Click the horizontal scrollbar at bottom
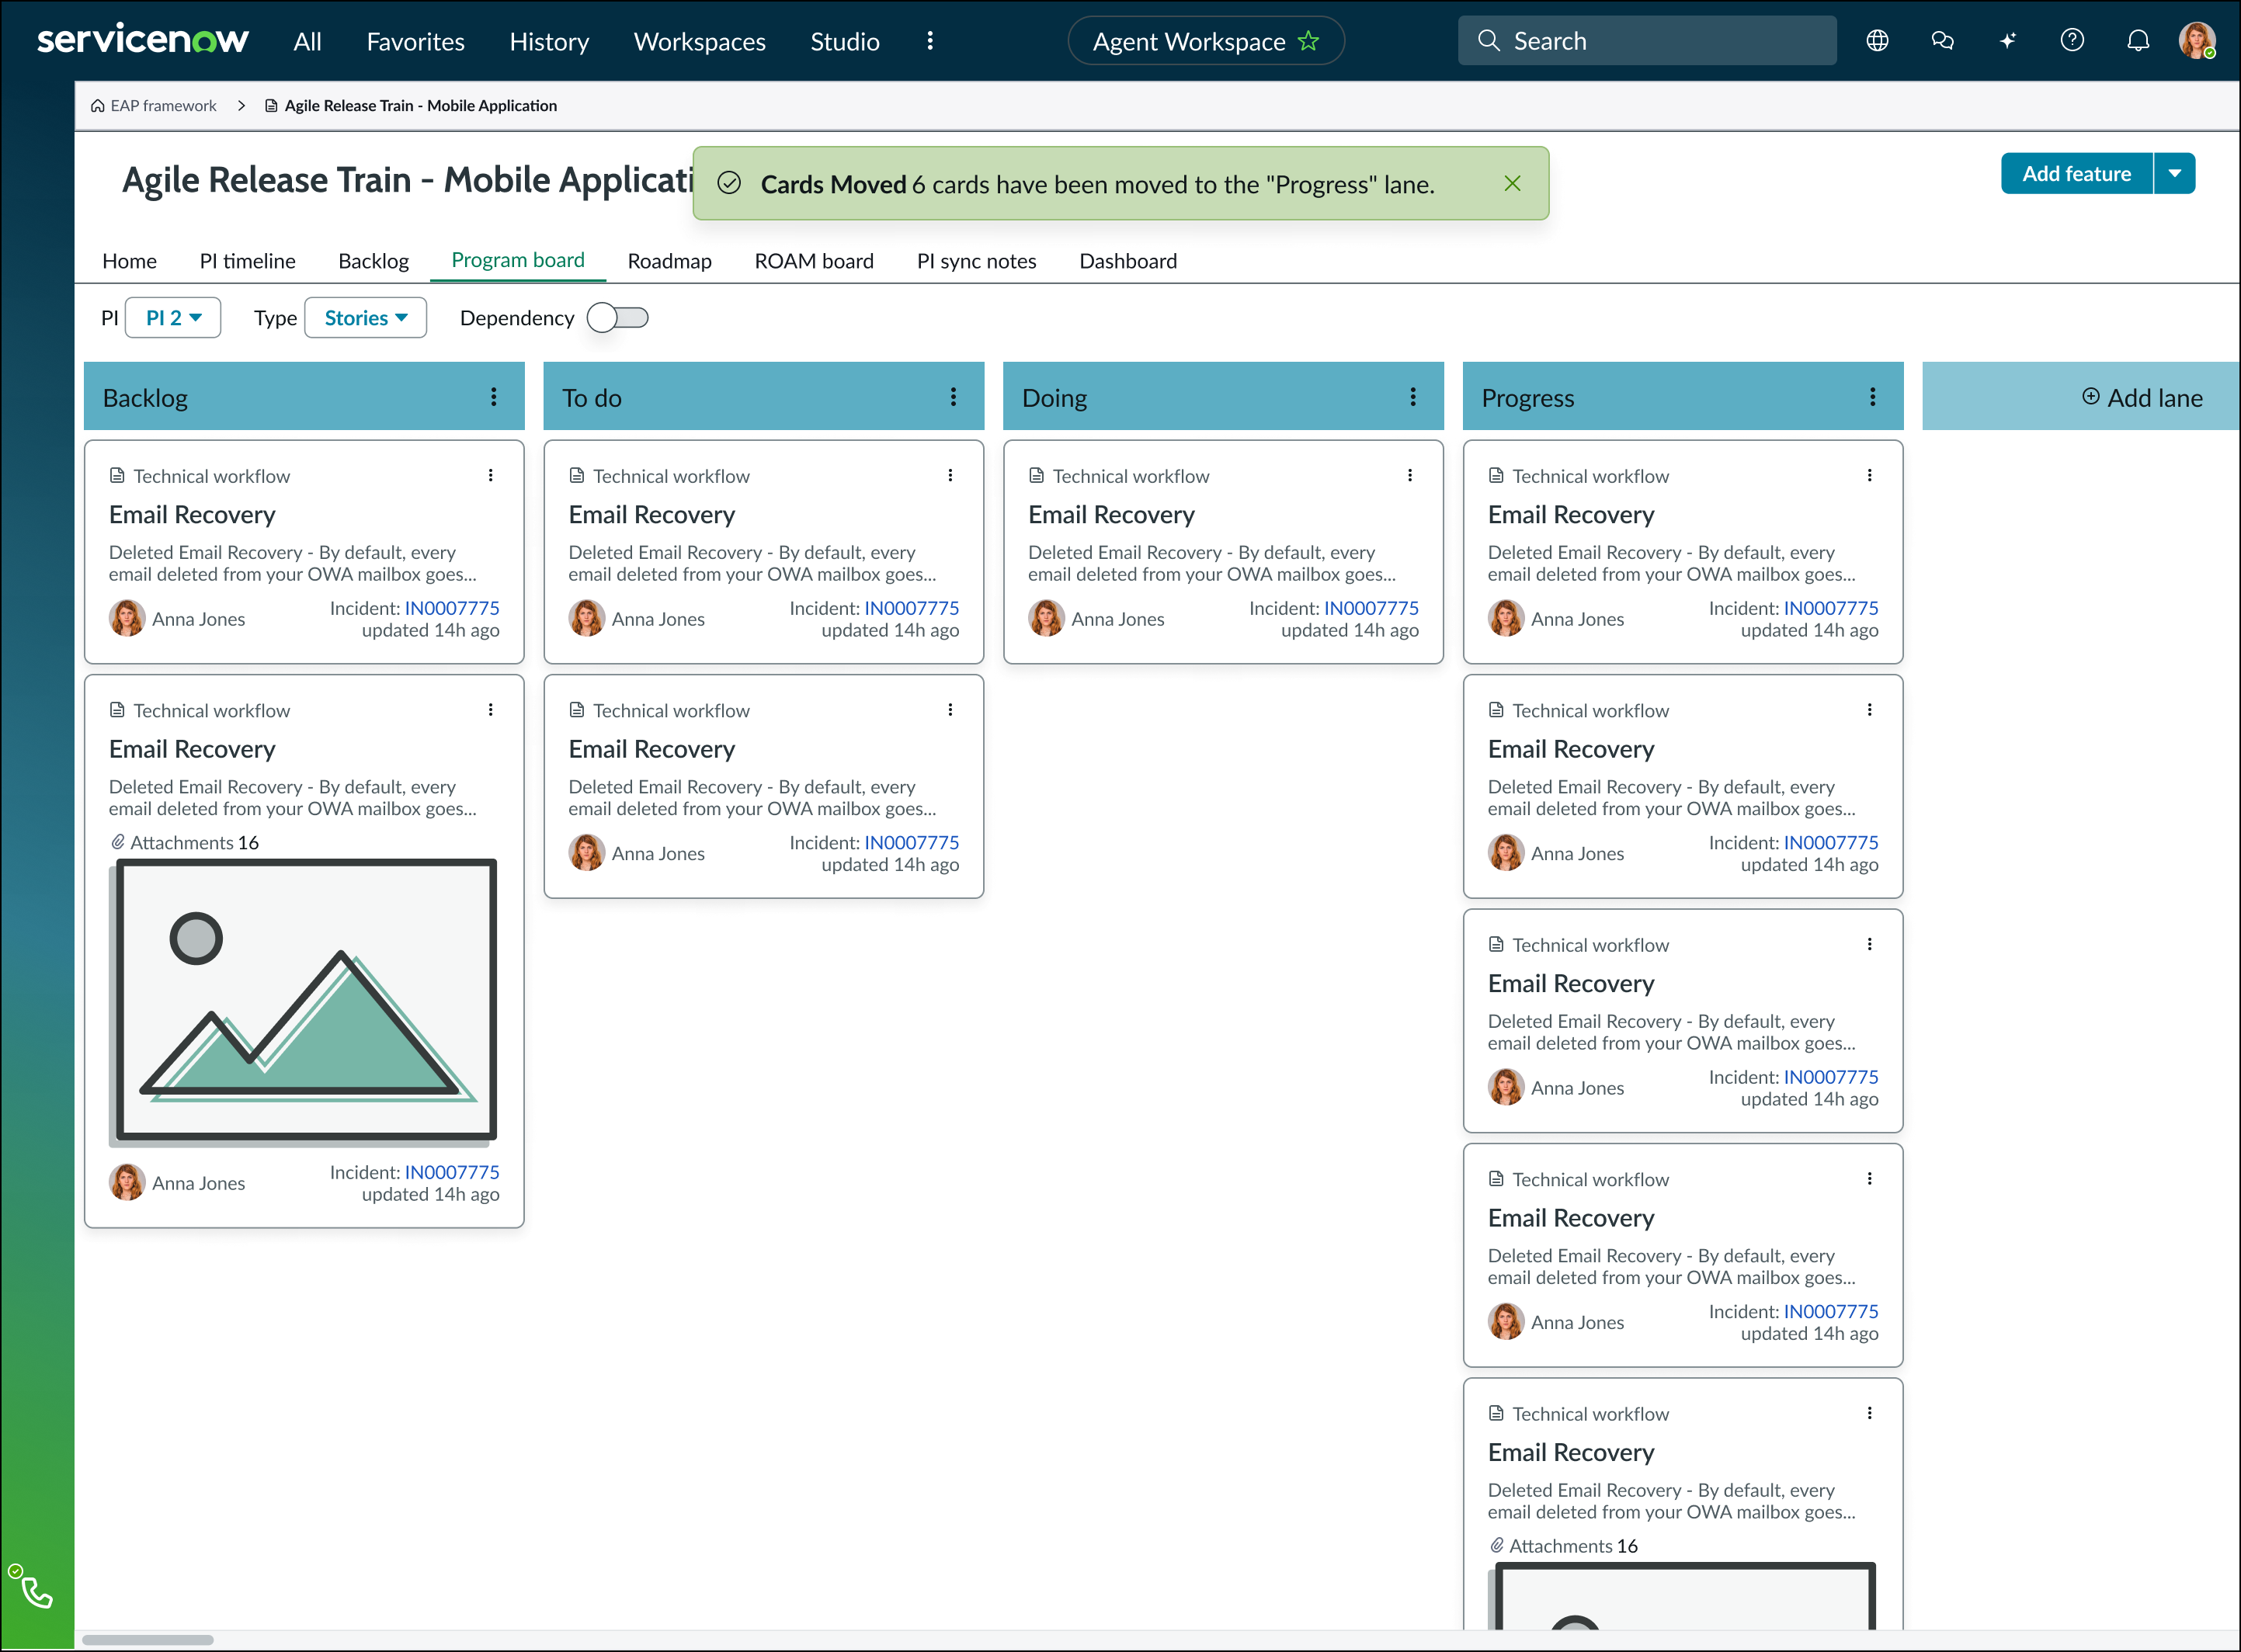Viewport: 2241px width, 1652px height. point(148,1639)
